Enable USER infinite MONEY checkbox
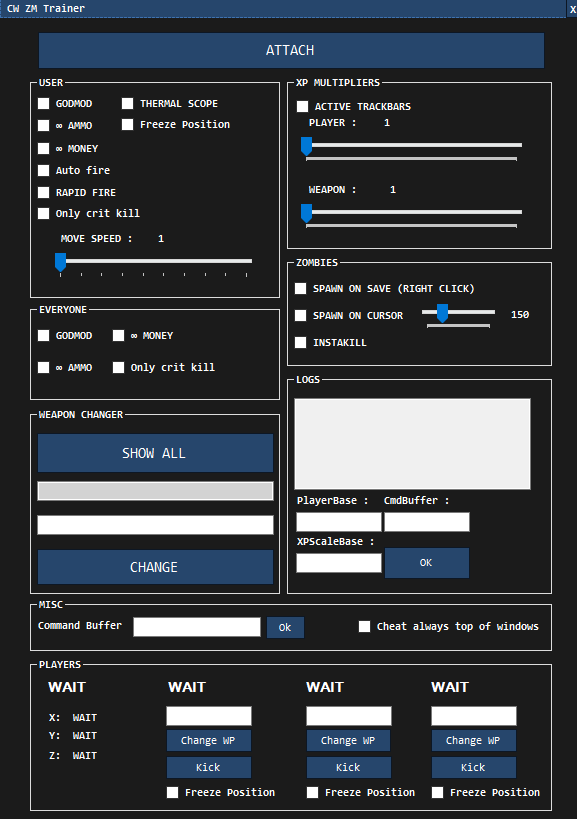Viewport: 577px width, 819px height. point(44,148)
